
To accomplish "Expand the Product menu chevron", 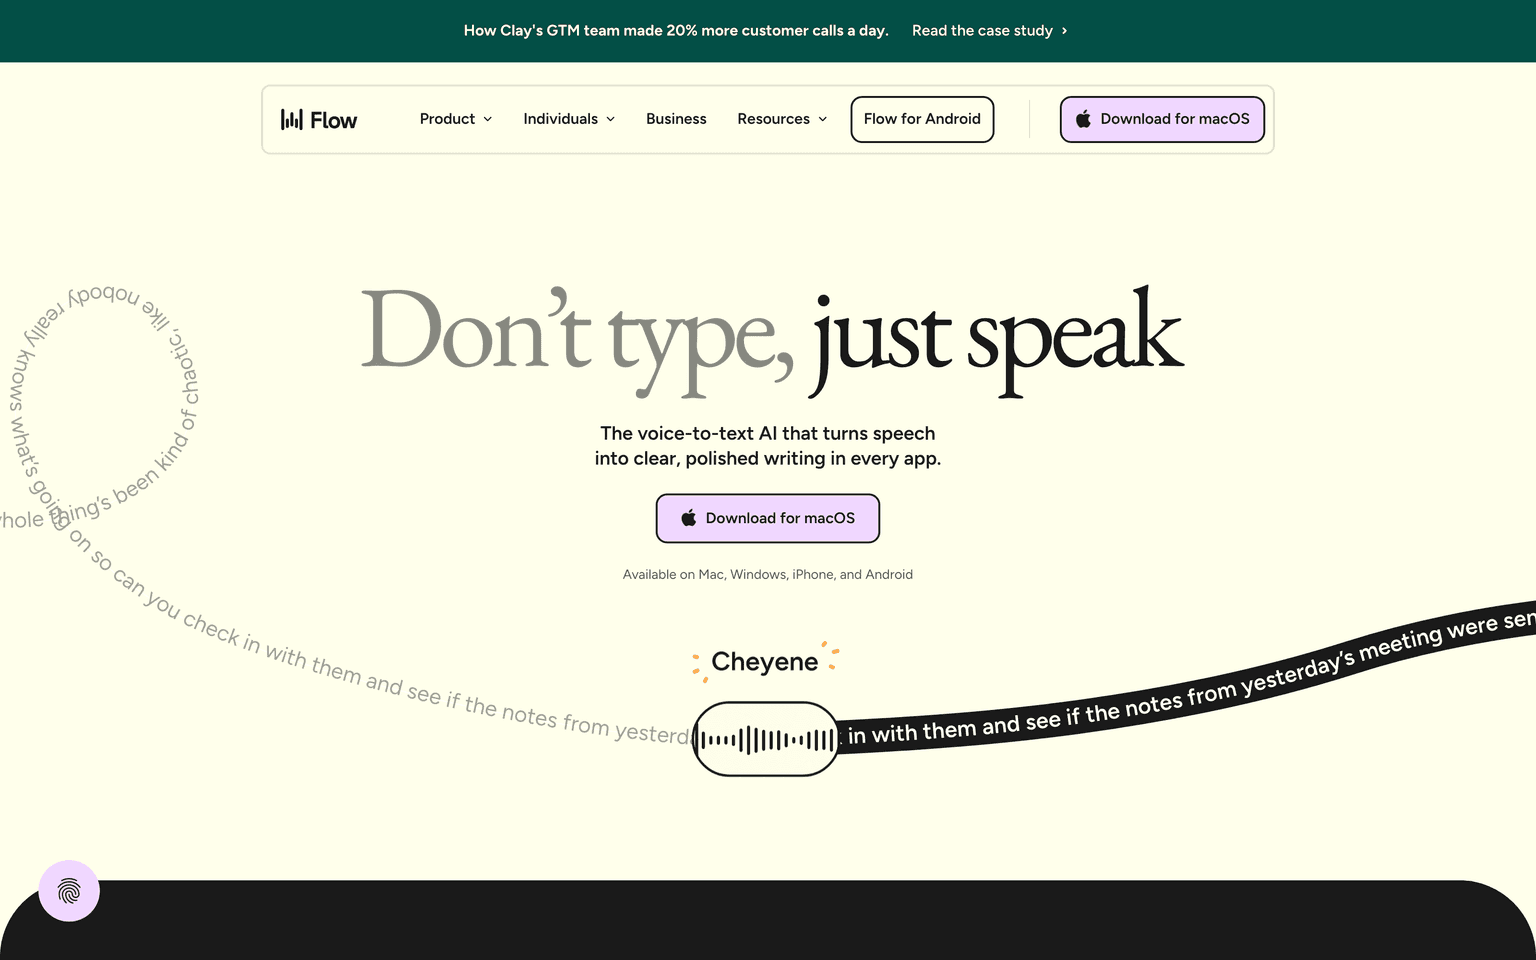I will click(x=488, y=119).
